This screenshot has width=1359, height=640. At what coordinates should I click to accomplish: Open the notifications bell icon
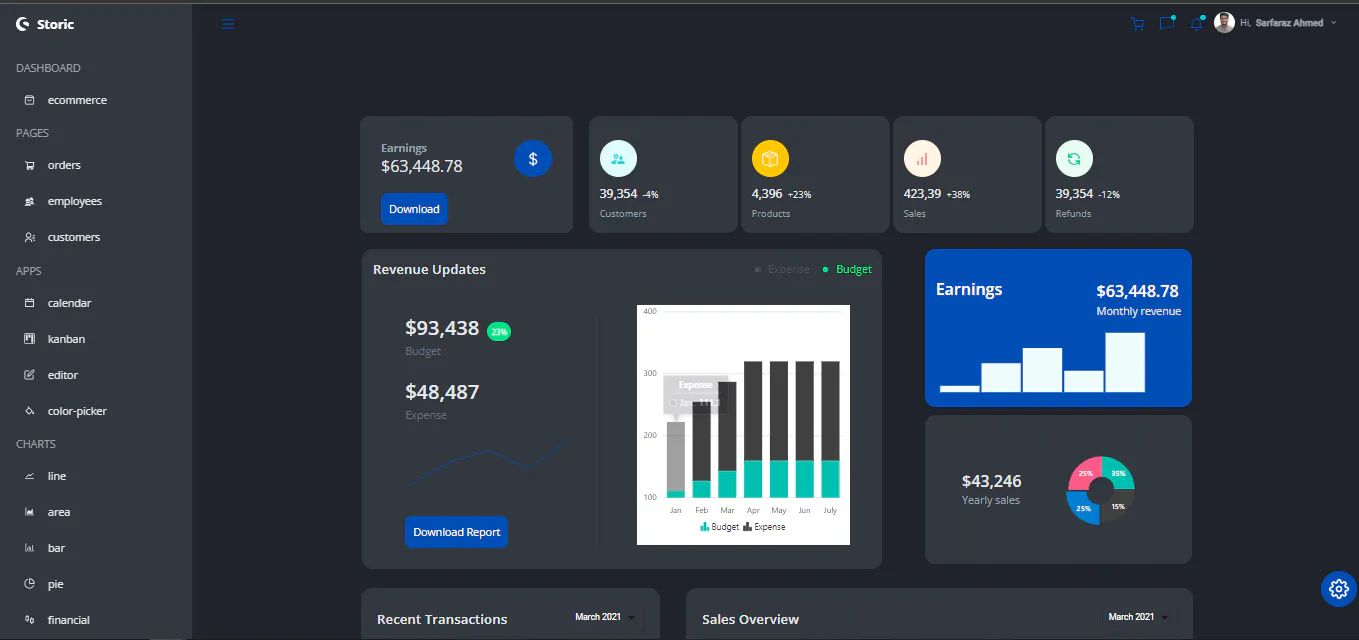pyautogui.click(x=1196, y=24)
